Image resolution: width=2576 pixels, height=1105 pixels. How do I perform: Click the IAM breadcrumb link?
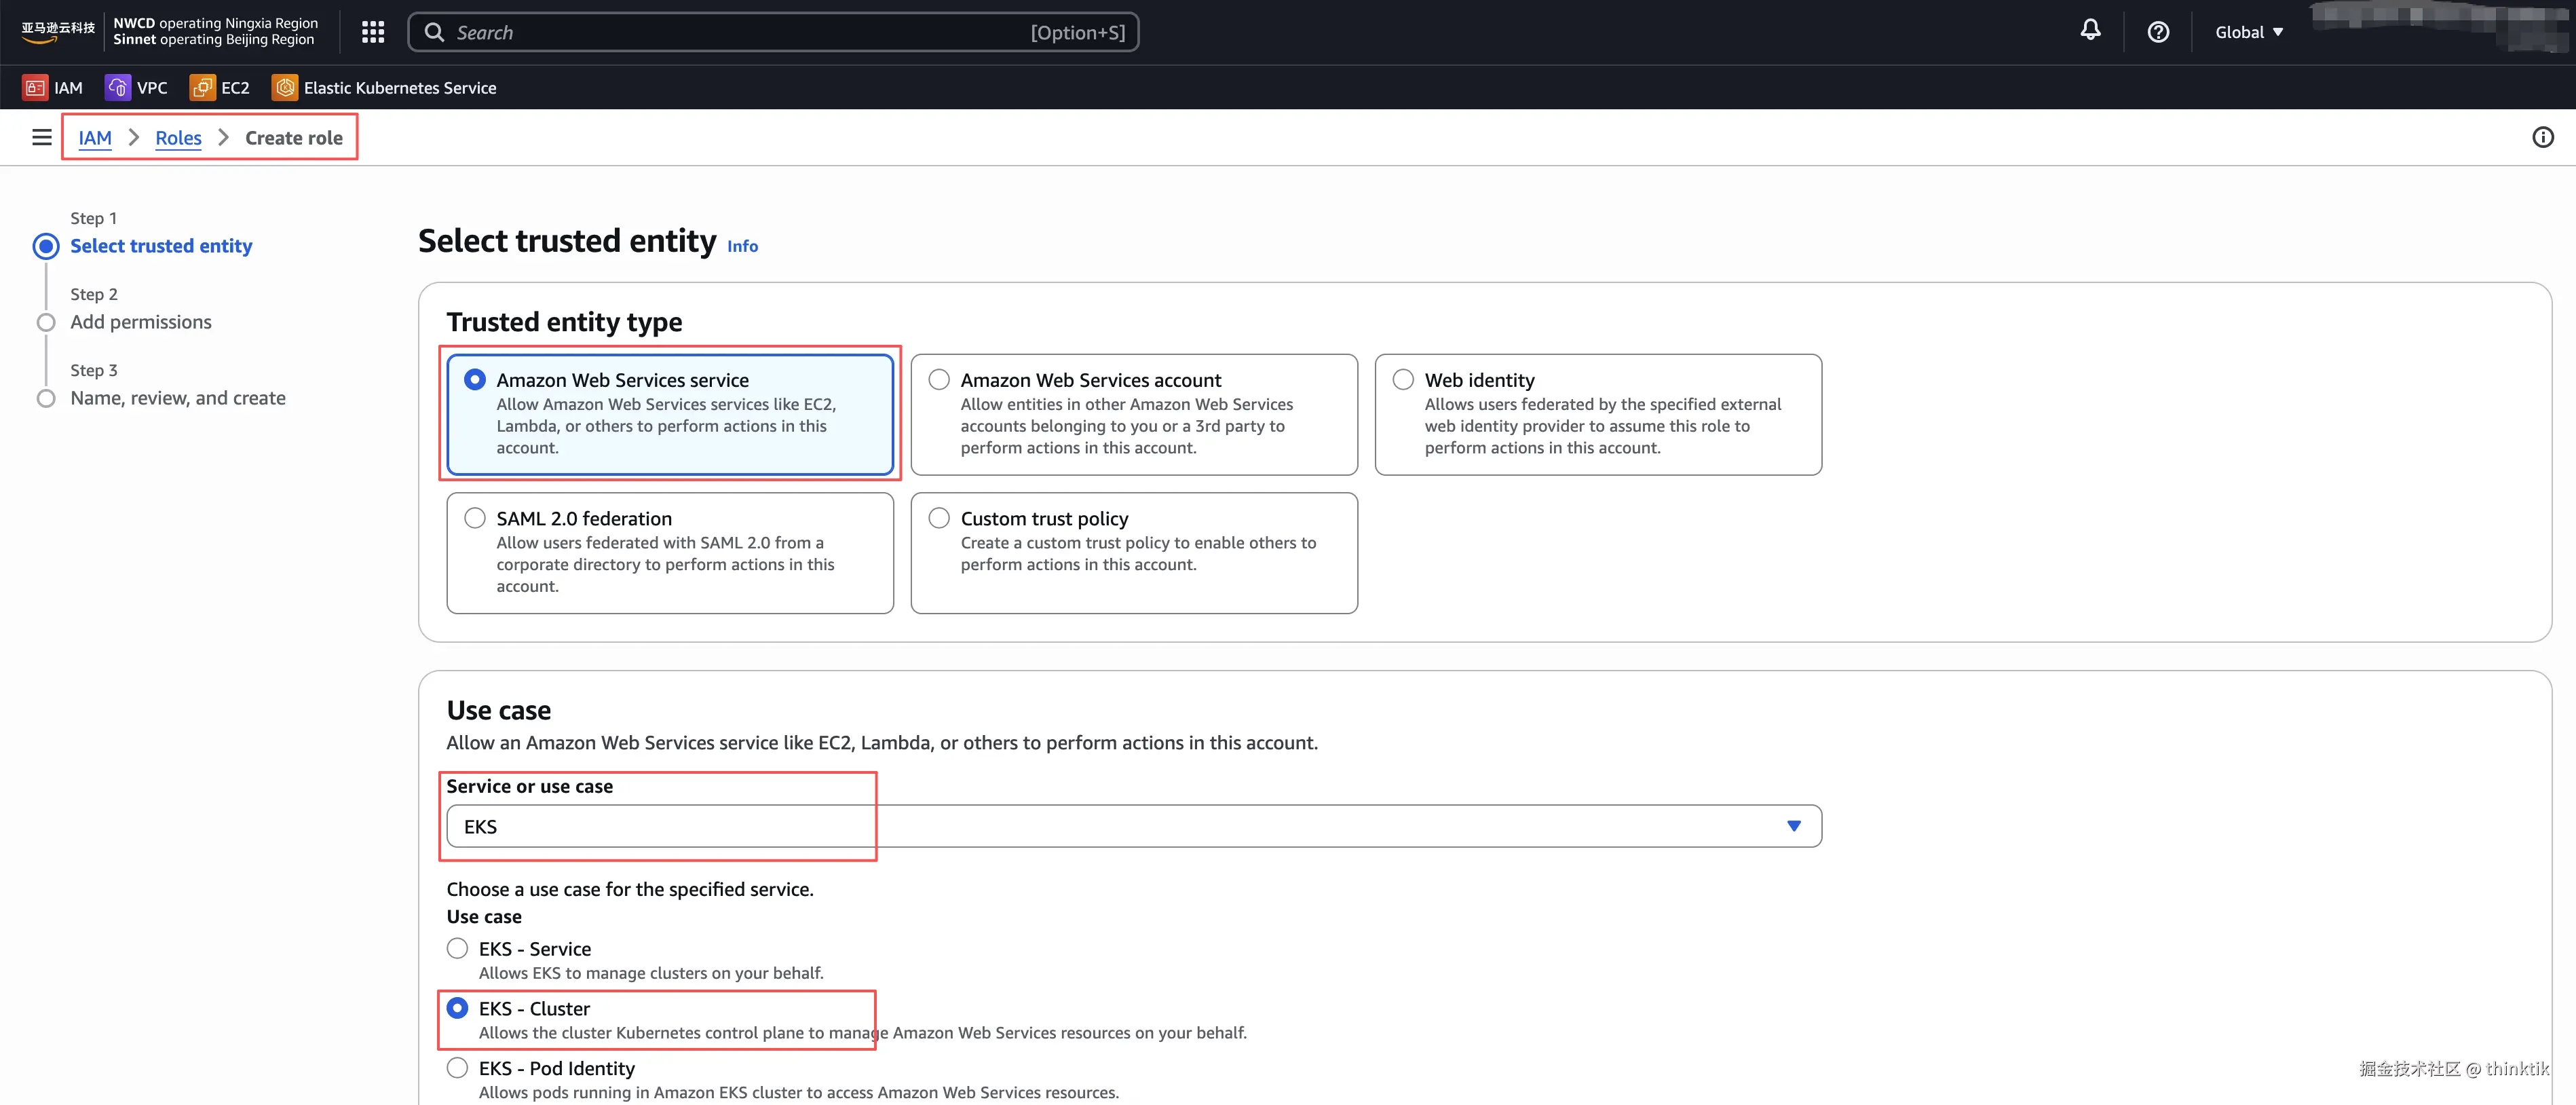(x=95, y=138)
